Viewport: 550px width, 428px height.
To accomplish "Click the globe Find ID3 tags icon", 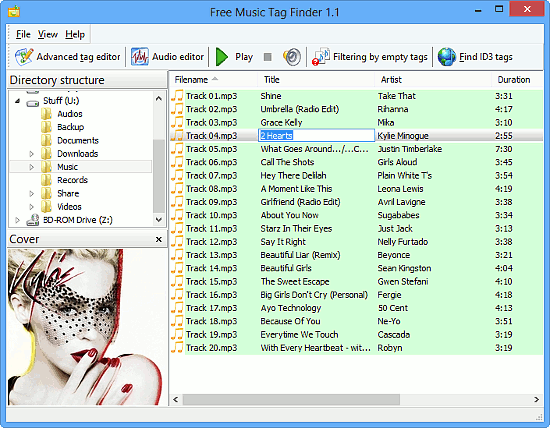I will click(447, 57).
